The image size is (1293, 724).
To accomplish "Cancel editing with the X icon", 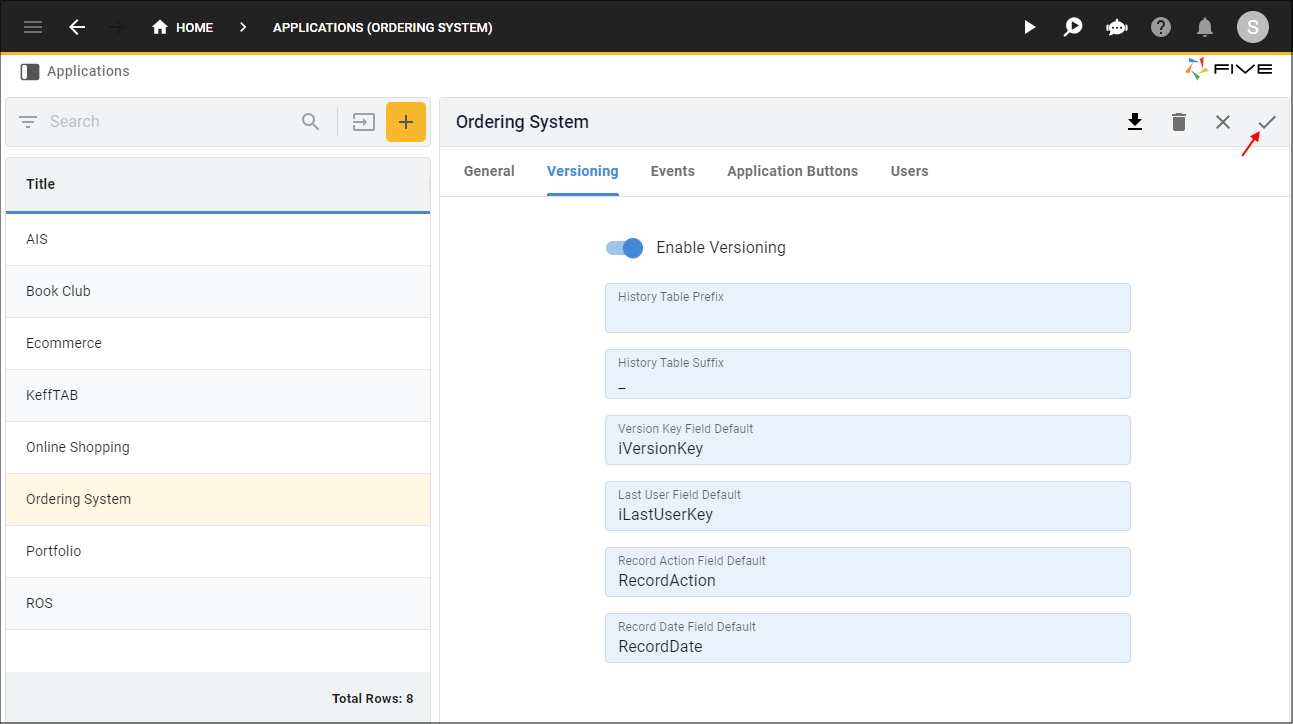I will (x=1223, y=122).
